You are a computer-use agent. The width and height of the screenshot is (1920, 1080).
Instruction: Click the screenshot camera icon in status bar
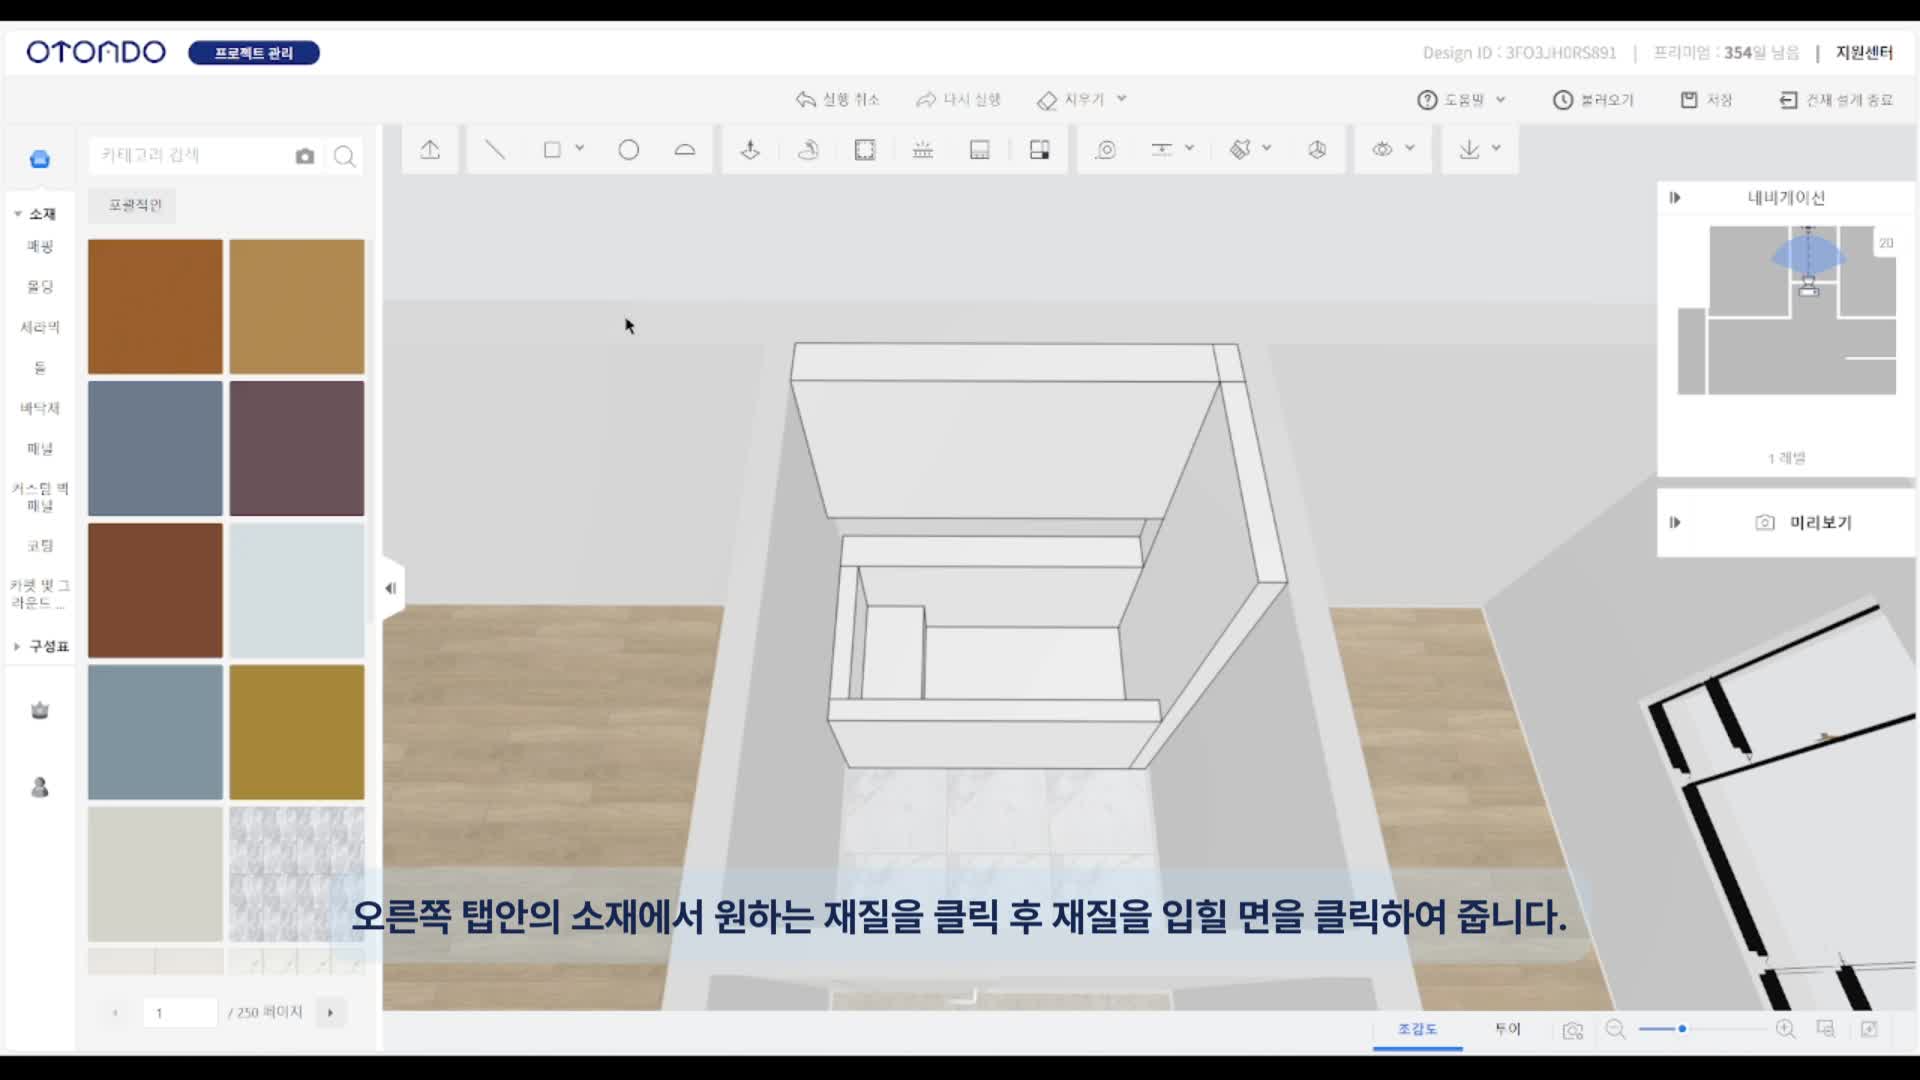[1572, 1030]
